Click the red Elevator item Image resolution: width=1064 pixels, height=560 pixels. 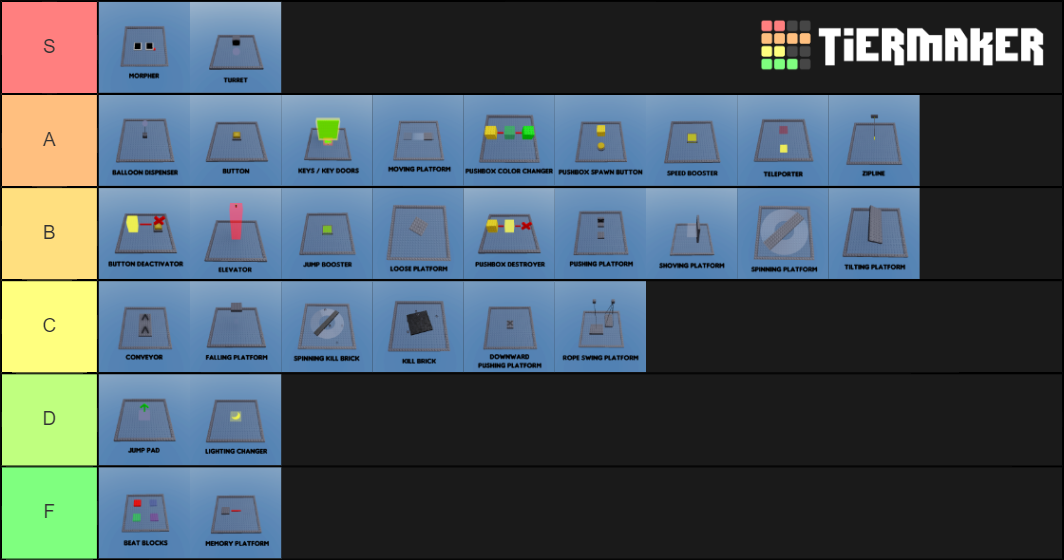(235, 234)
